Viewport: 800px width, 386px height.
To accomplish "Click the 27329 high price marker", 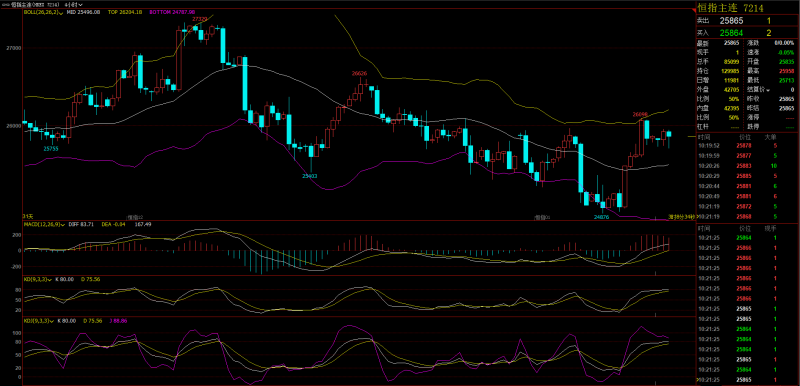I will click(x=199, y=19).
